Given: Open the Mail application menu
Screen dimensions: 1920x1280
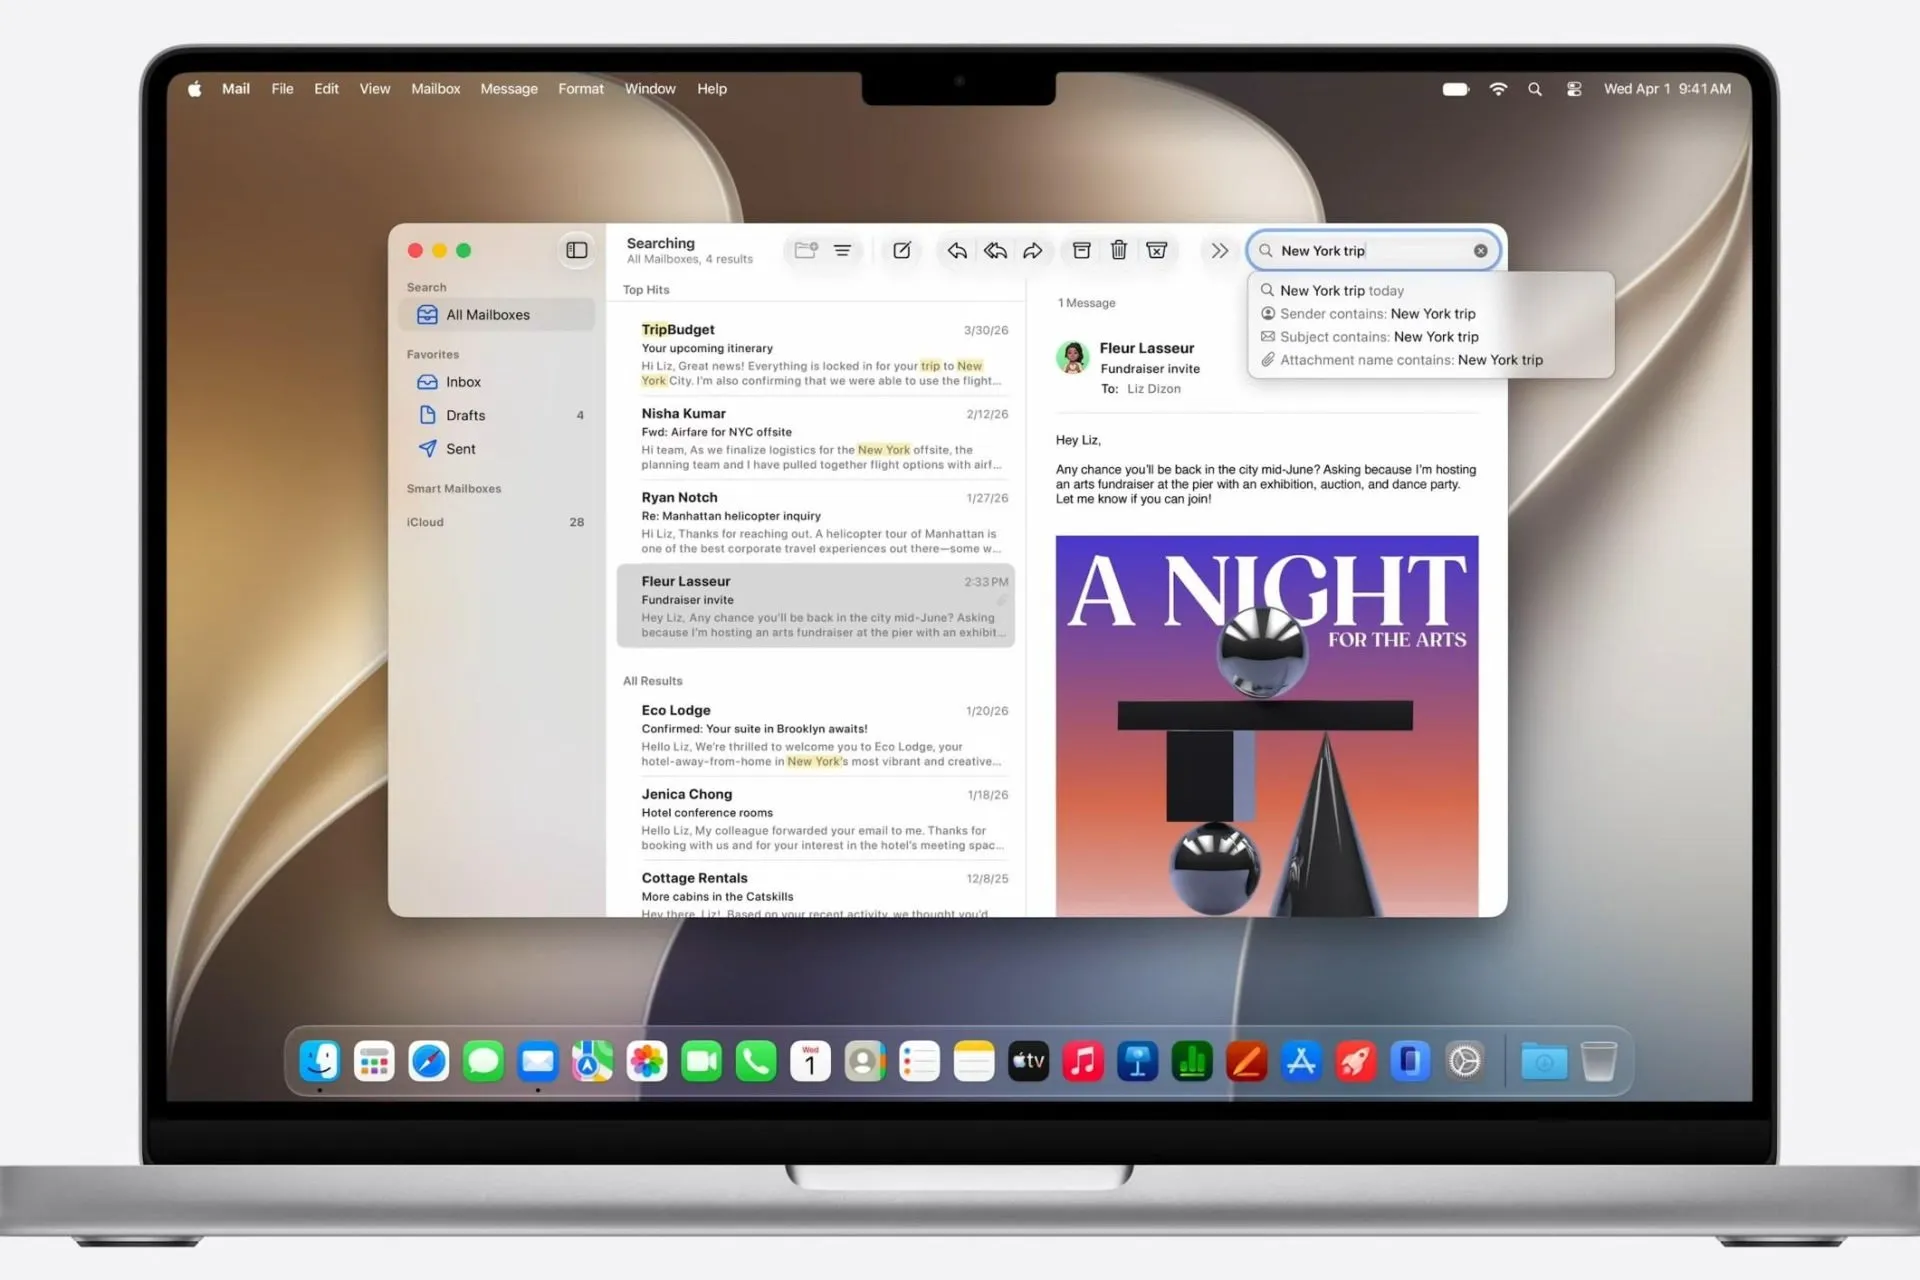Looking at the screenshot, I should tap(236, 89).
